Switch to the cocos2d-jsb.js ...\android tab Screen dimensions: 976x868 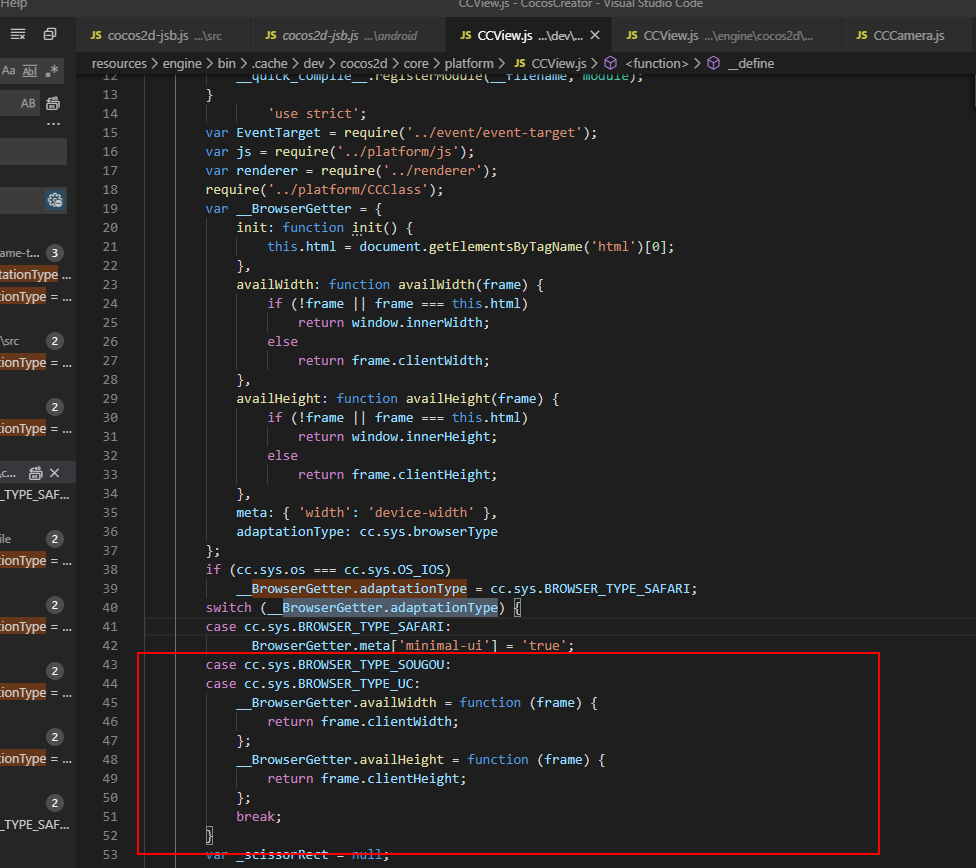349,35
